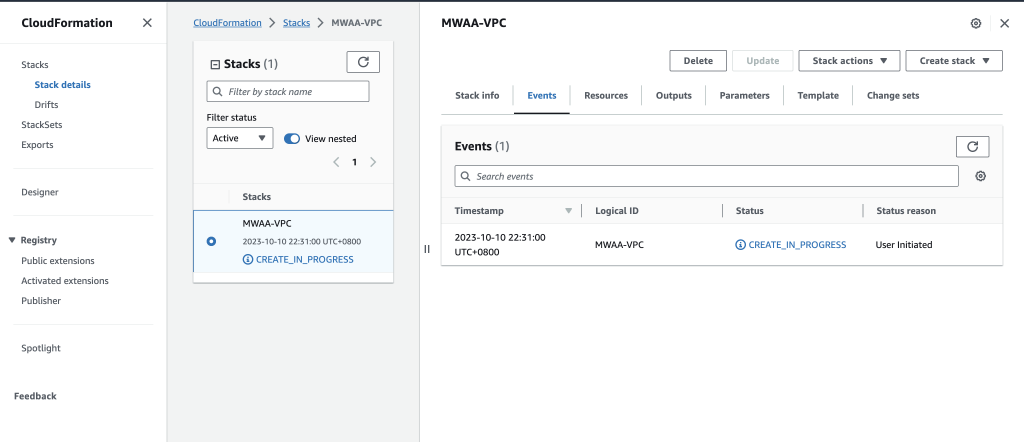Viewport: 1024px width, 442px height.
Task: Open the Stack actions dropdown
Action: 849,61
